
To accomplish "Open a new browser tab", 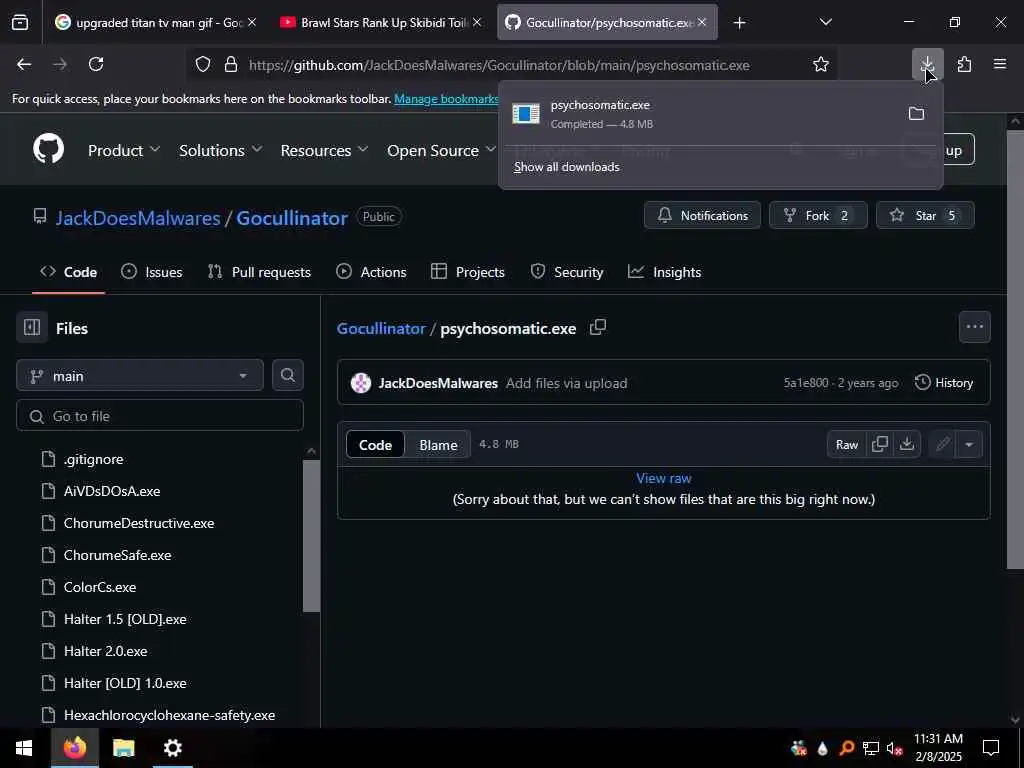I will [x=739, y=22].
